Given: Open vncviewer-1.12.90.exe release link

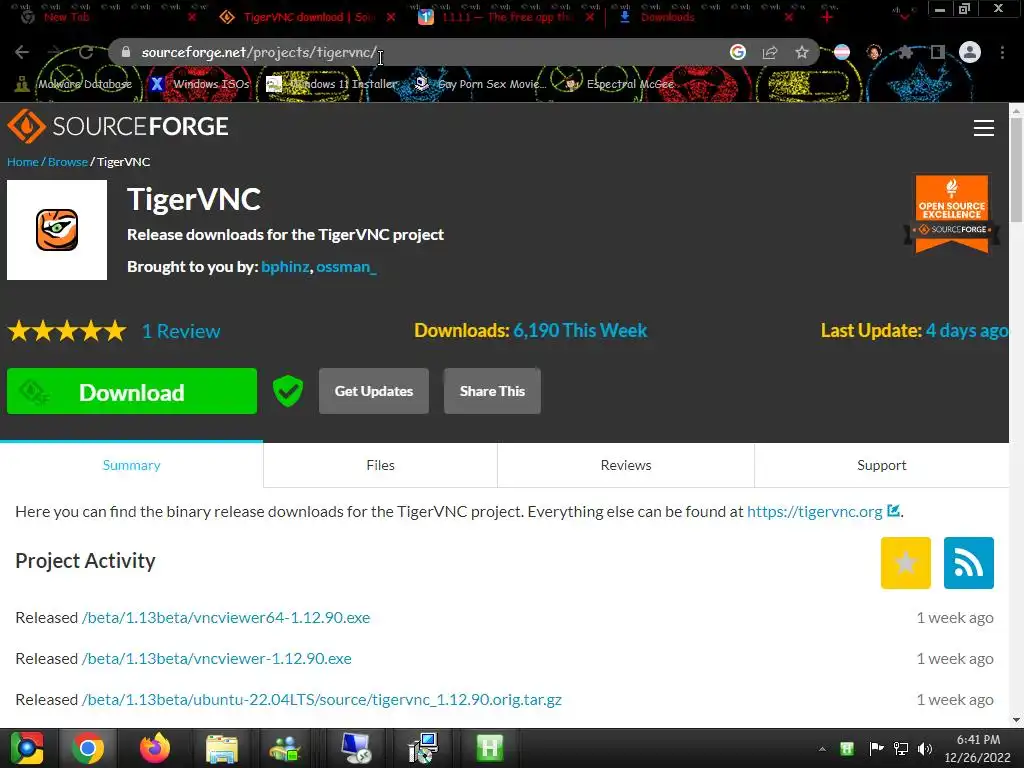Looking at the screenshot, I should (x=217, y=658).
